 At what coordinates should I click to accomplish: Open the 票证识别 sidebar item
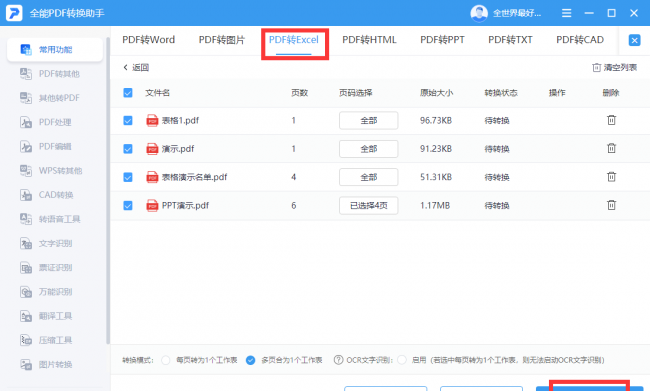(x=46, y=267)
